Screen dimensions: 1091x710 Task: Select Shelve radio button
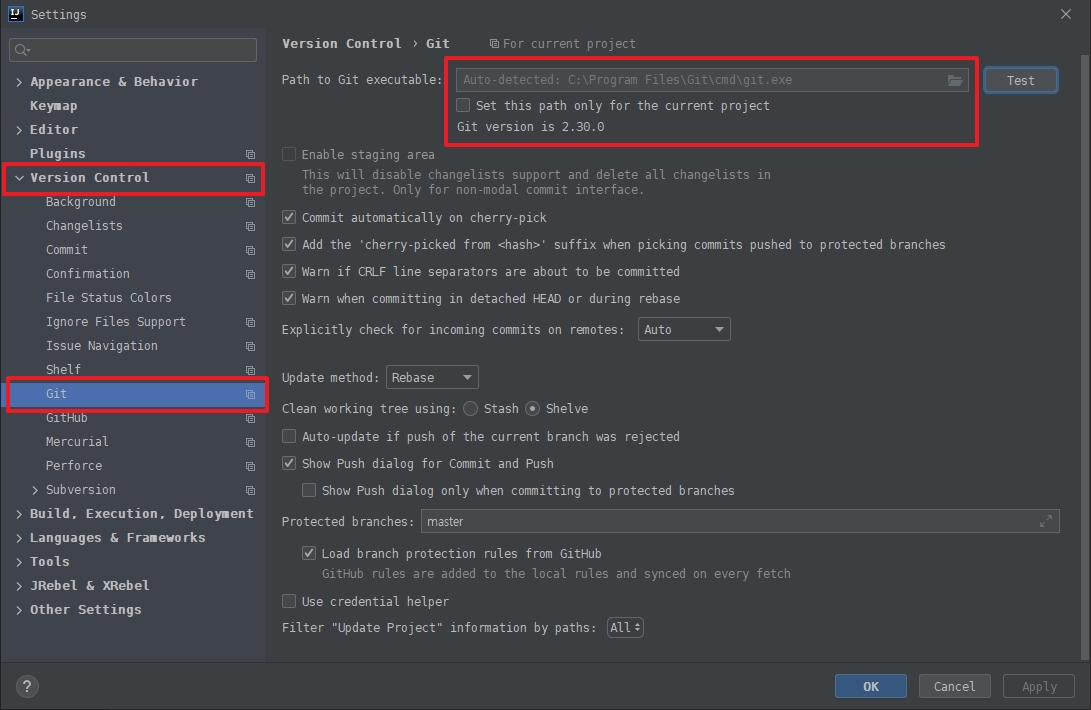532,409
